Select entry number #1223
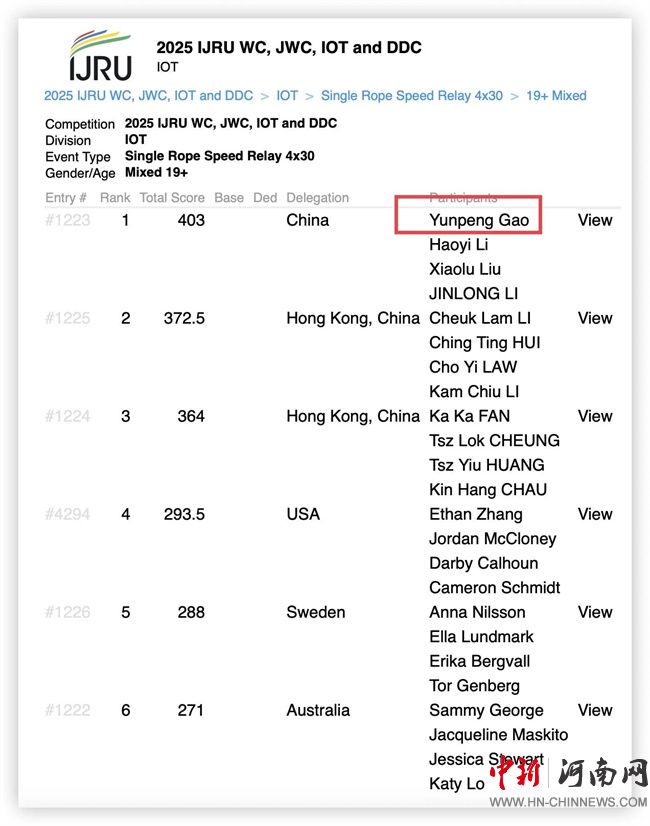Screen dimensions: 650x826 click(67, 220)
